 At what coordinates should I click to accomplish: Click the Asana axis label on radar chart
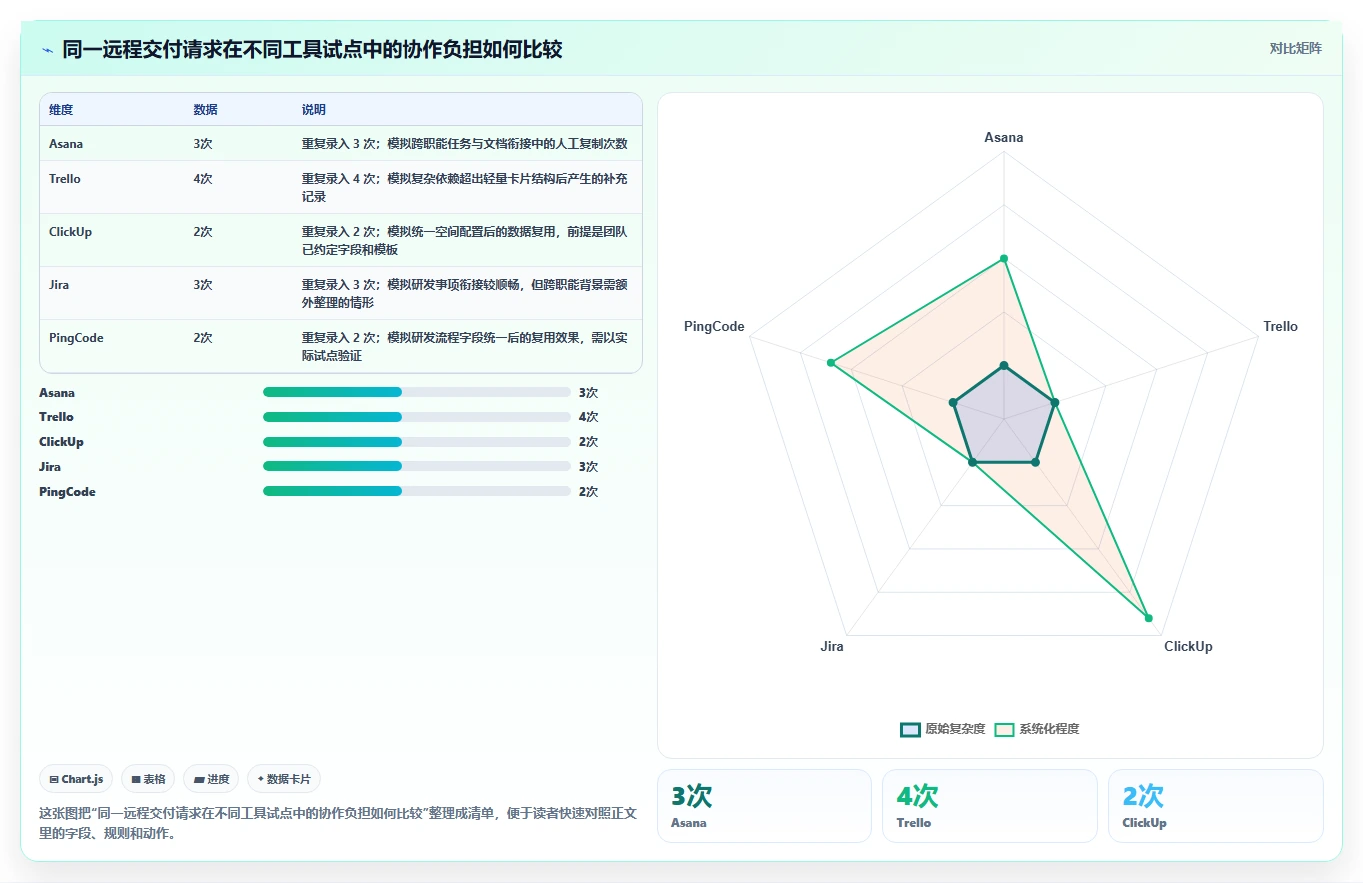click(1004, 138)
